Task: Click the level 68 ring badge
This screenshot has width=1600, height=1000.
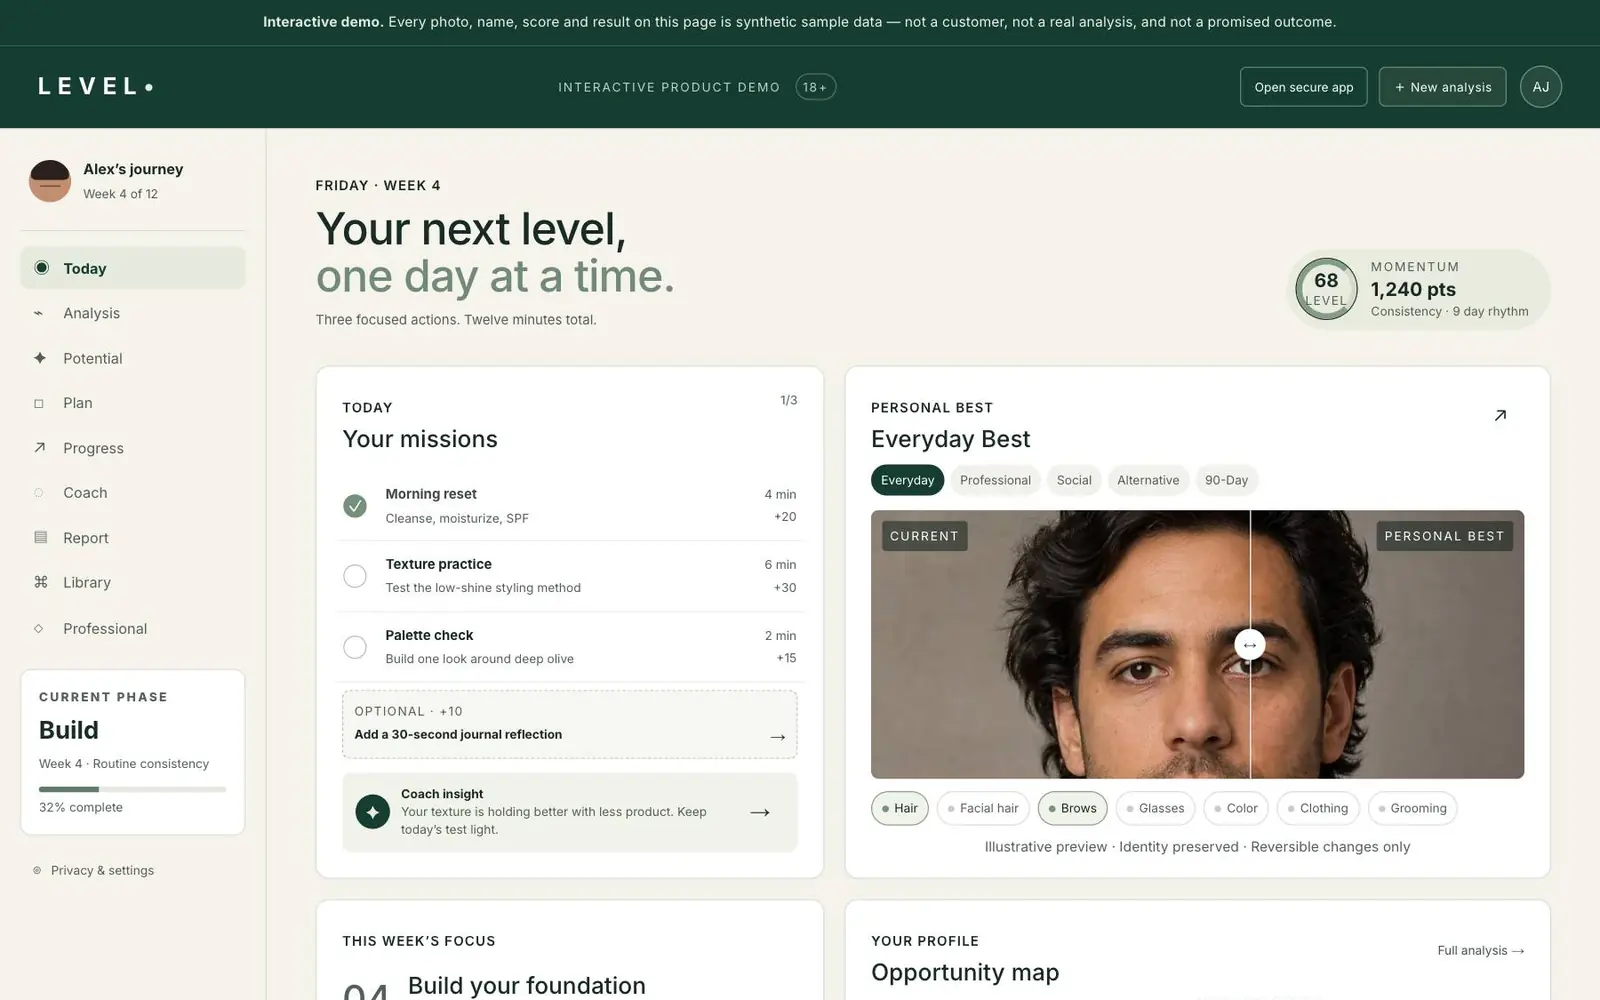Action: click(x=1326, y=289)
